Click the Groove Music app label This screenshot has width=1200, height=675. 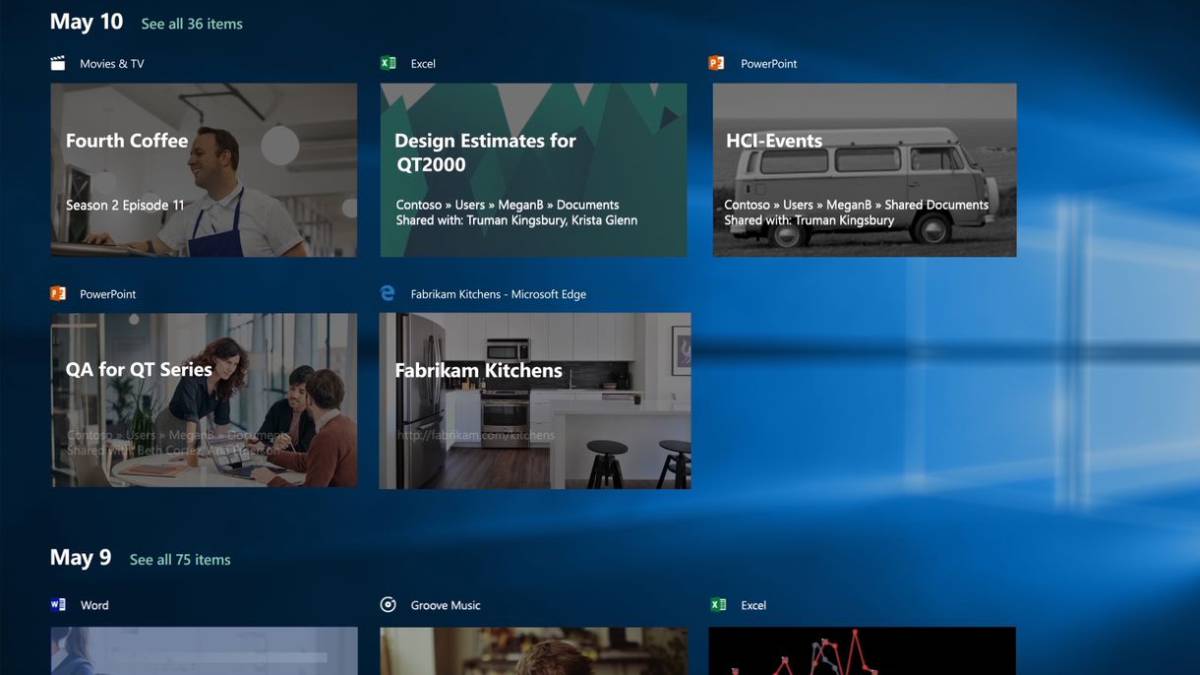coord(445,605)
